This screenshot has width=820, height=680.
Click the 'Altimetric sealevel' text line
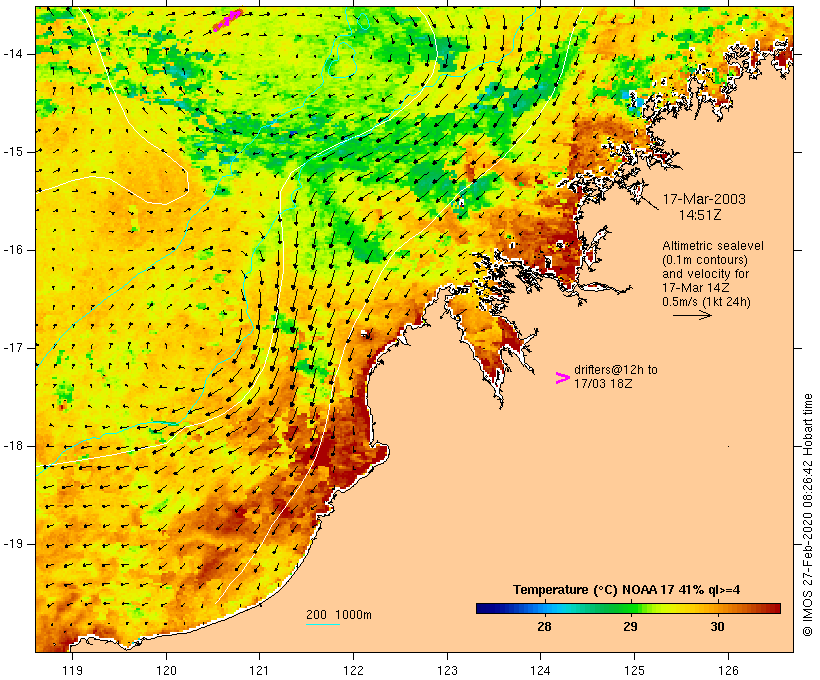(713, 246)
